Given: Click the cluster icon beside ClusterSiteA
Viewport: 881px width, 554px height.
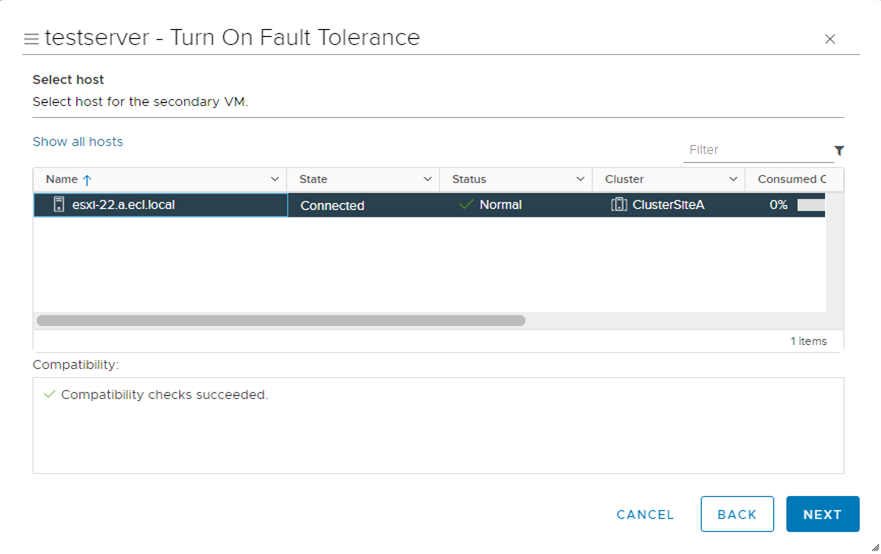Looking at the screenshot, I should point(619,205).
